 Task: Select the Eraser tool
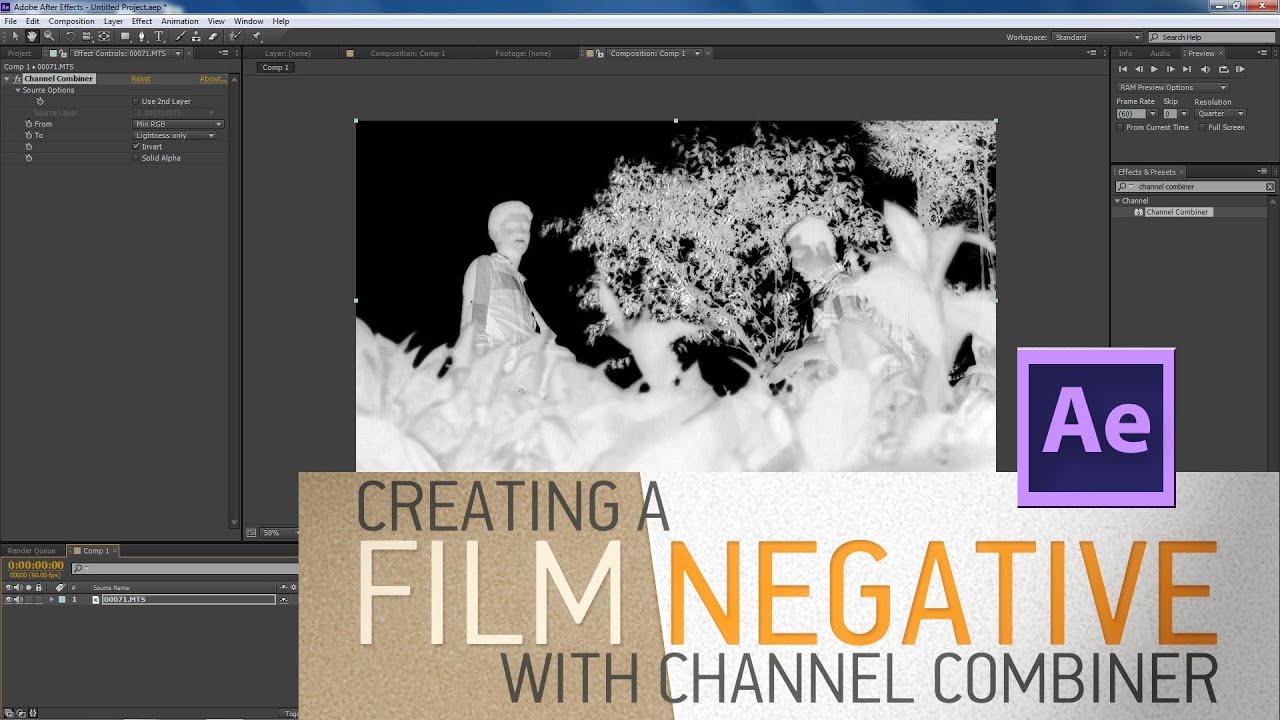pyautogui.click(x=213, y=36)
